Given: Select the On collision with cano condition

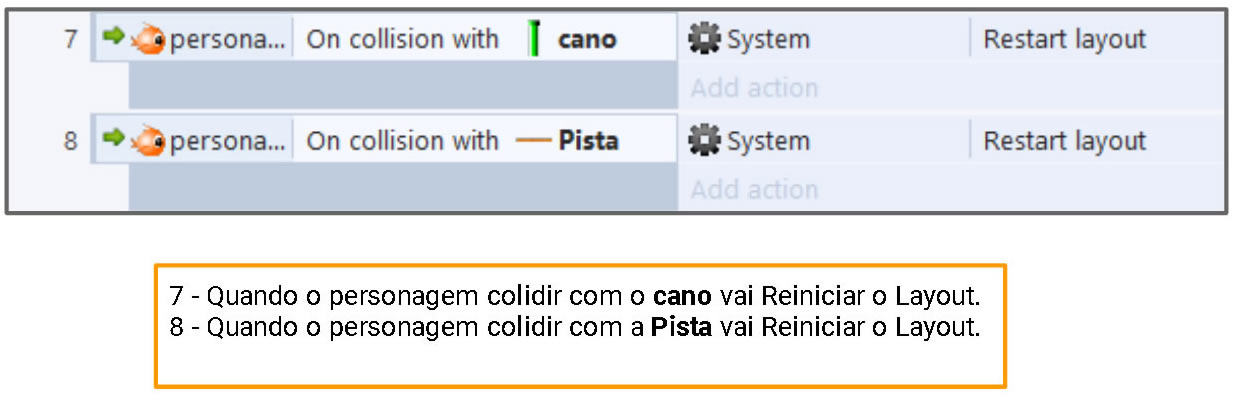Looking at the screenshot, I should click(485, 38).
